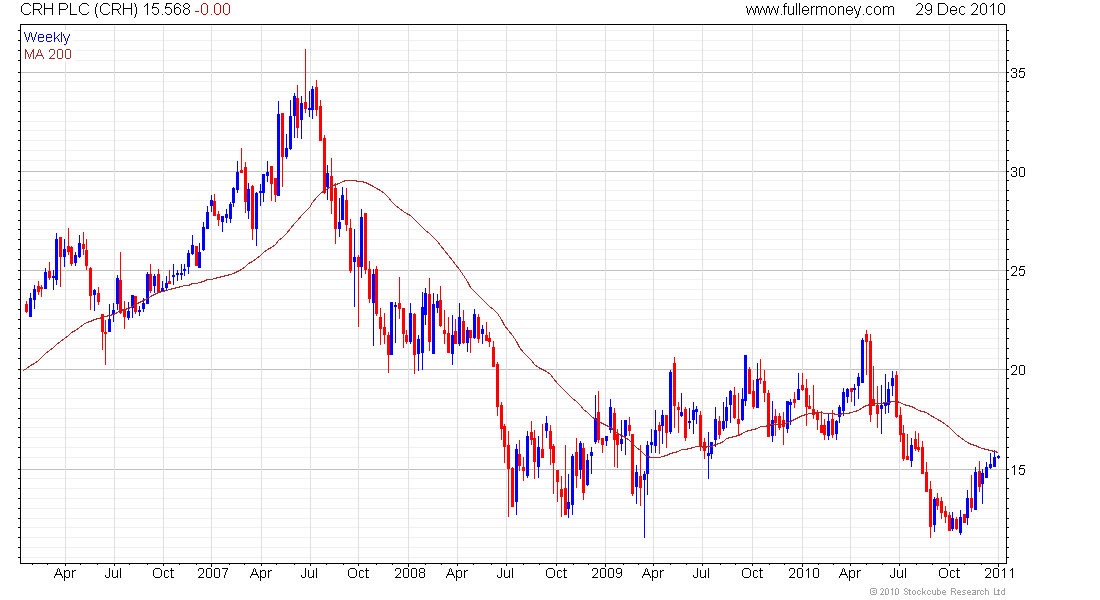
Task: Click the 20 price axis label
Action: click(x=1017, y=370)
